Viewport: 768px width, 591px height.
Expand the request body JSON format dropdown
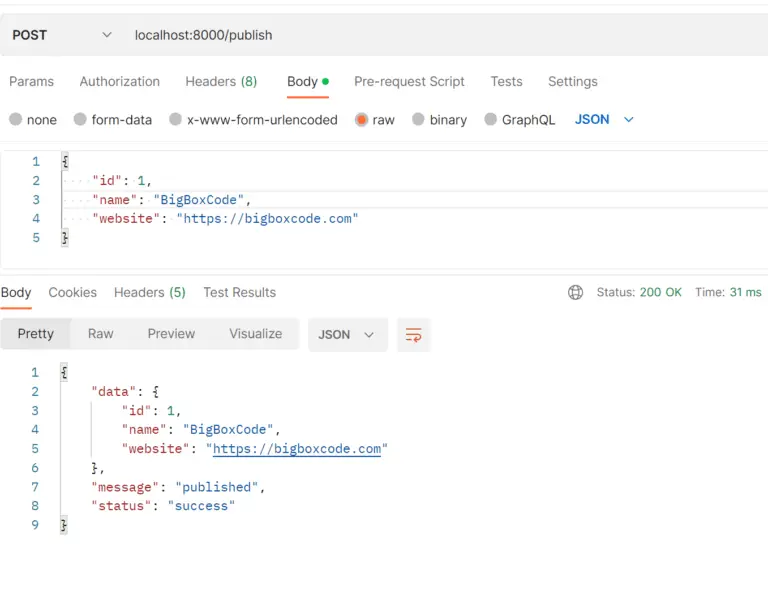point(604,119)
